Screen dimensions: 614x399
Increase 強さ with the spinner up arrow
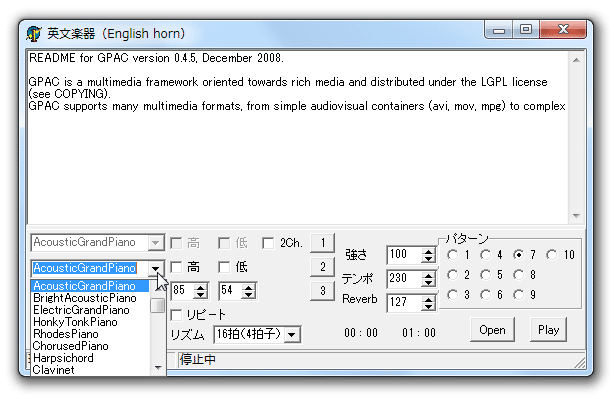[x=428, y=252]
